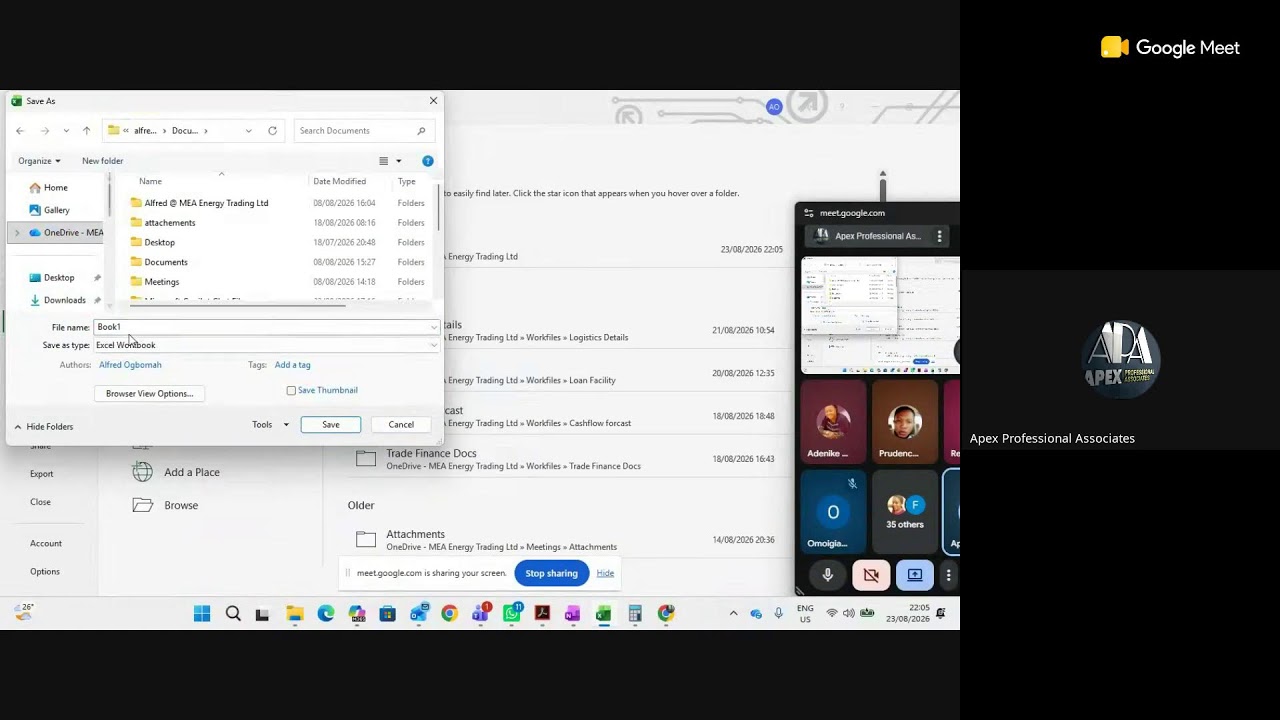Image resolution: width=1280 pixels, height=720 pixels.
Task: Select Close in Excel backstage menu
Action: 40,502
